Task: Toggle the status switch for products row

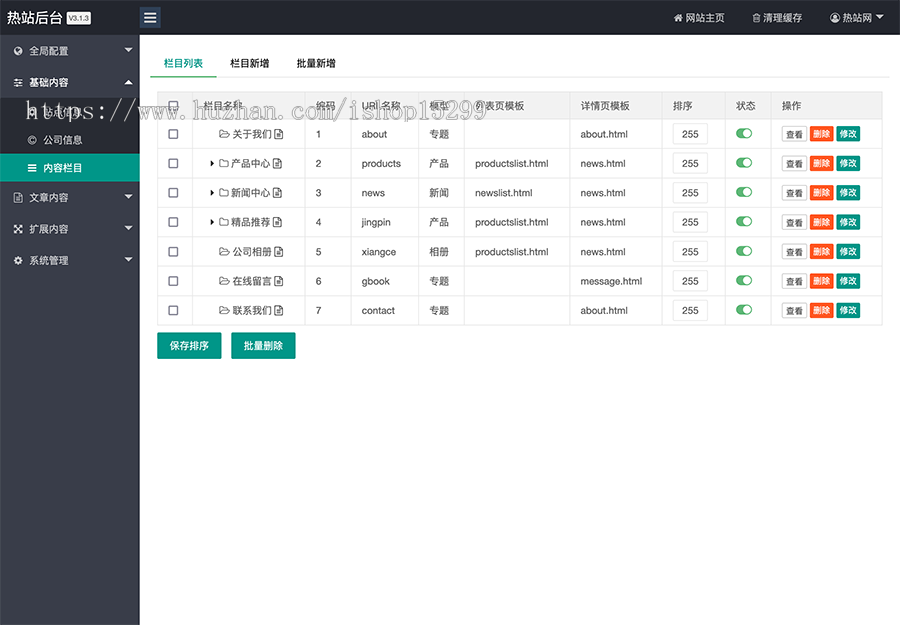Action: 744,162
